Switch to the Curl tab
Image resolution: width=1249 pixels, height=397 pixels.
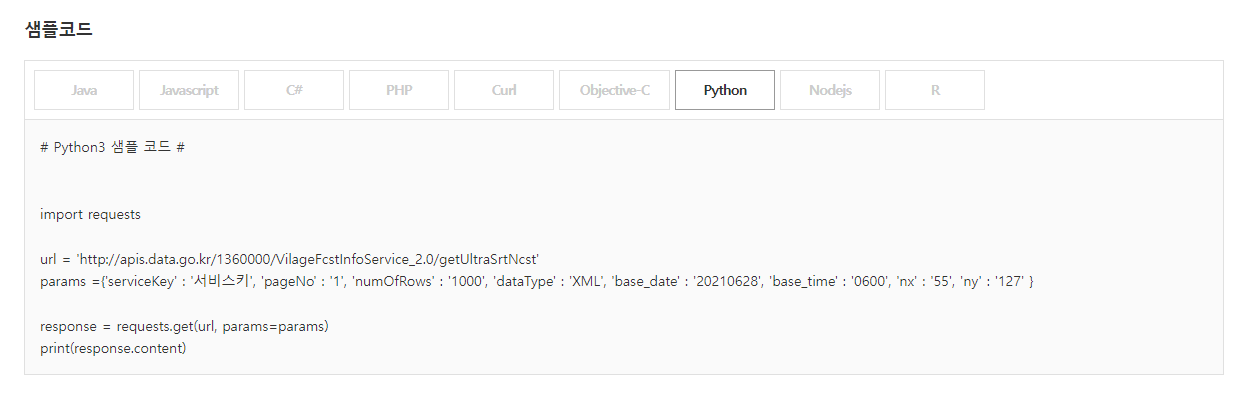504,90
